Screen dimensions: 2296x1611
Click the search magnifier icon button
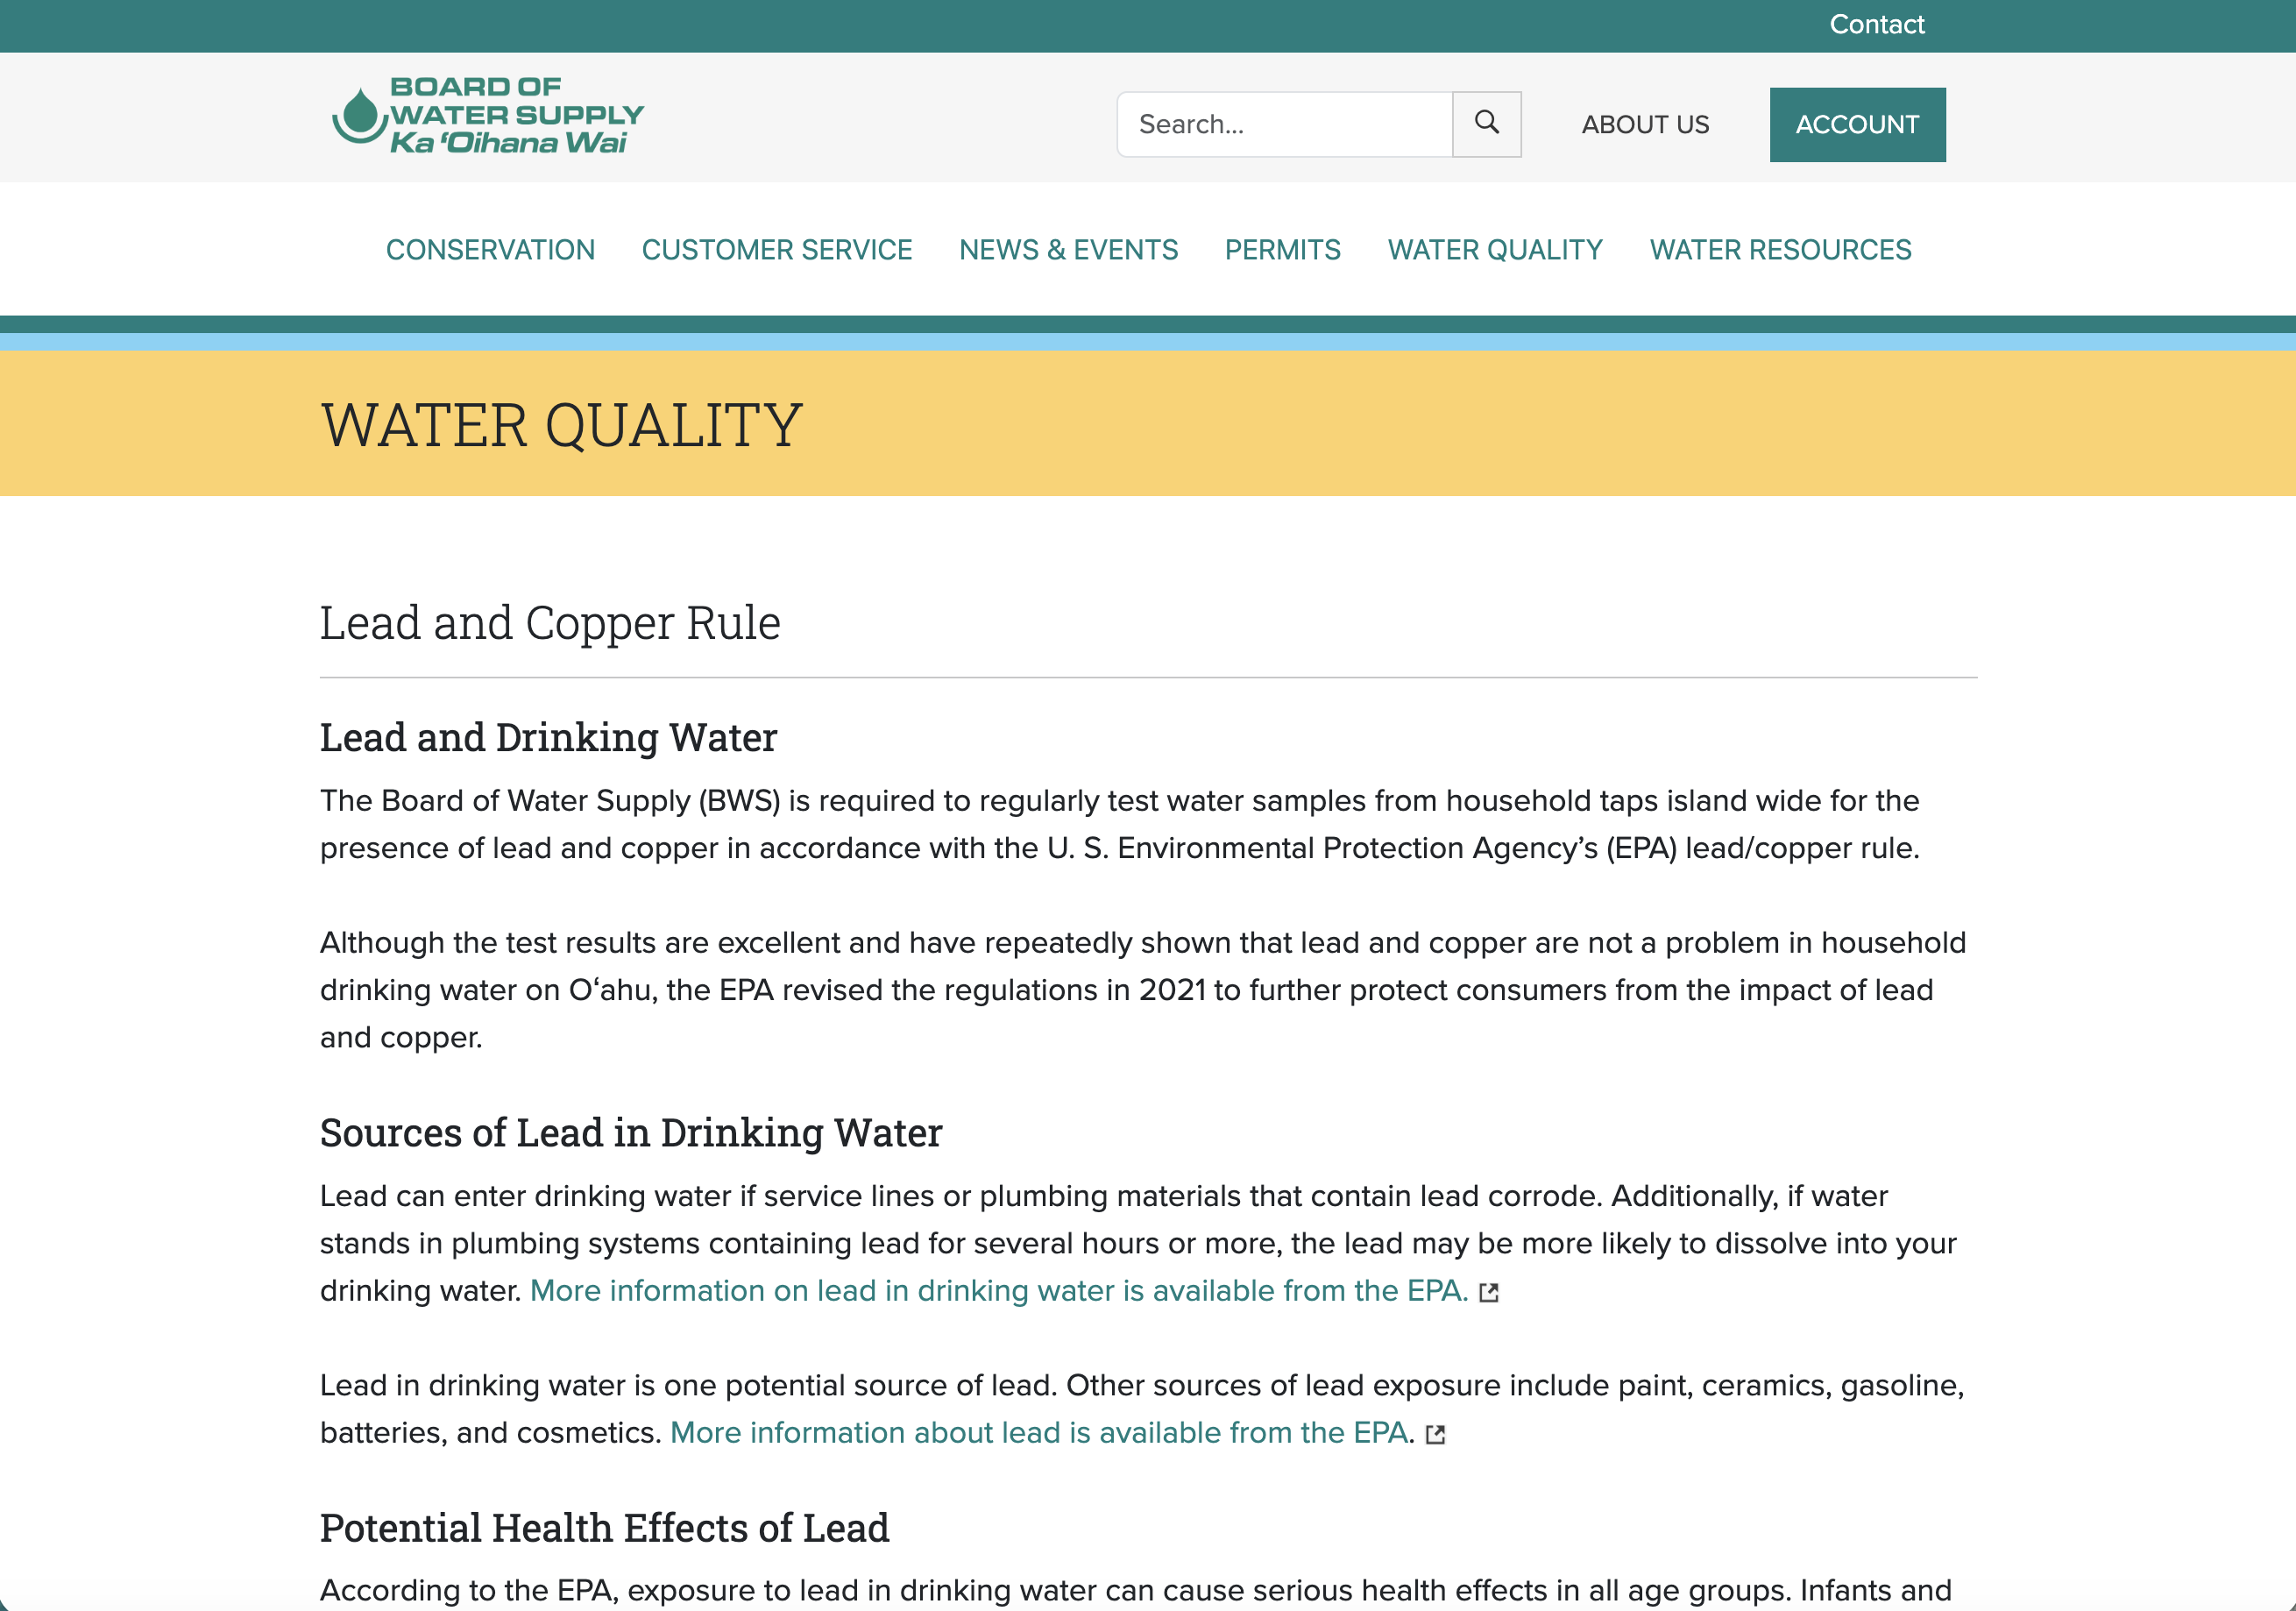point(1486,124)
